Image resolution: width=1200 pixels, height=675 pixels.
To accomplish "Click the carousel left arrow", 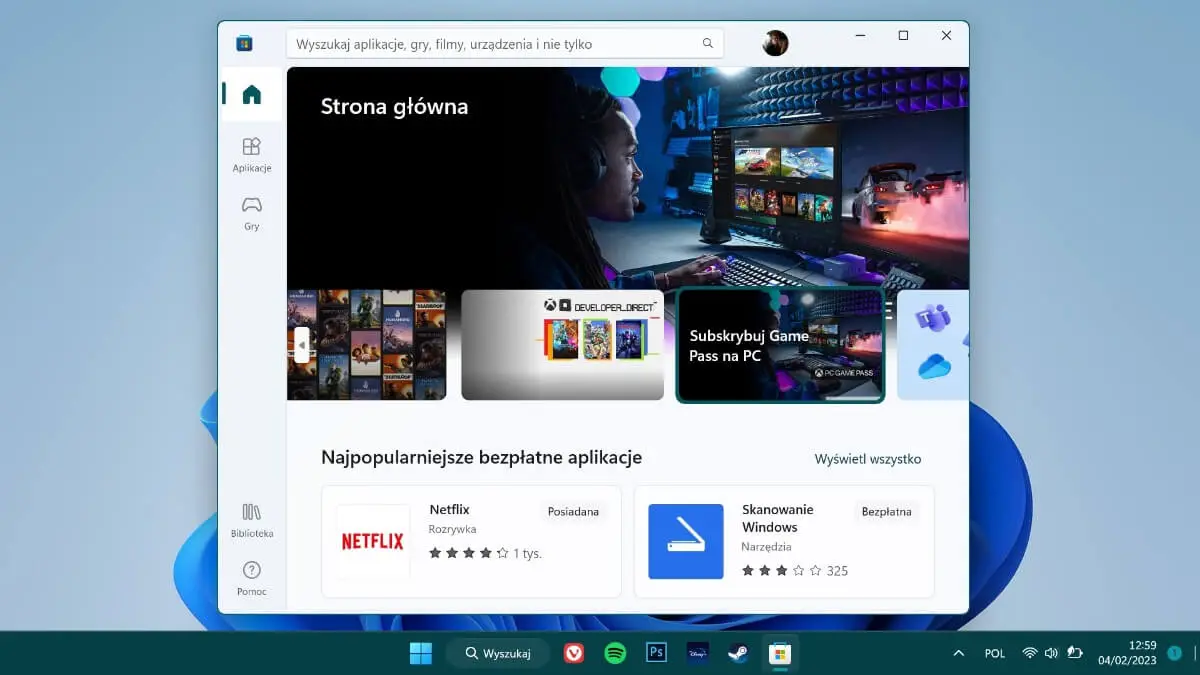I will click(x=301, y=345).
